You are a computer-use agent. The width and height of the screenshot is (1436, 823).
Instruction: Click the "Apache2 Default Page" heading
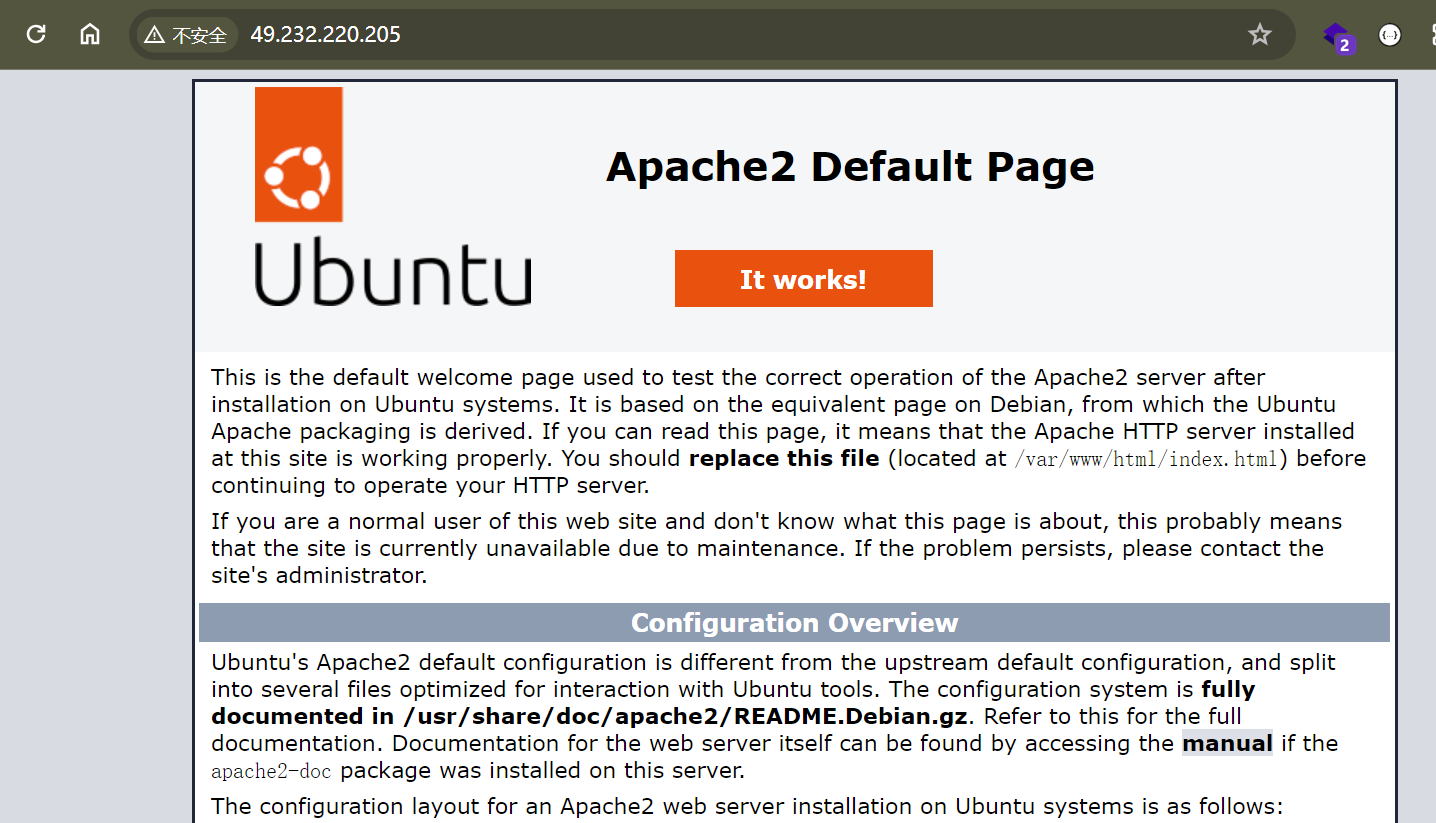pyautogui.click(x=850, y=166)
